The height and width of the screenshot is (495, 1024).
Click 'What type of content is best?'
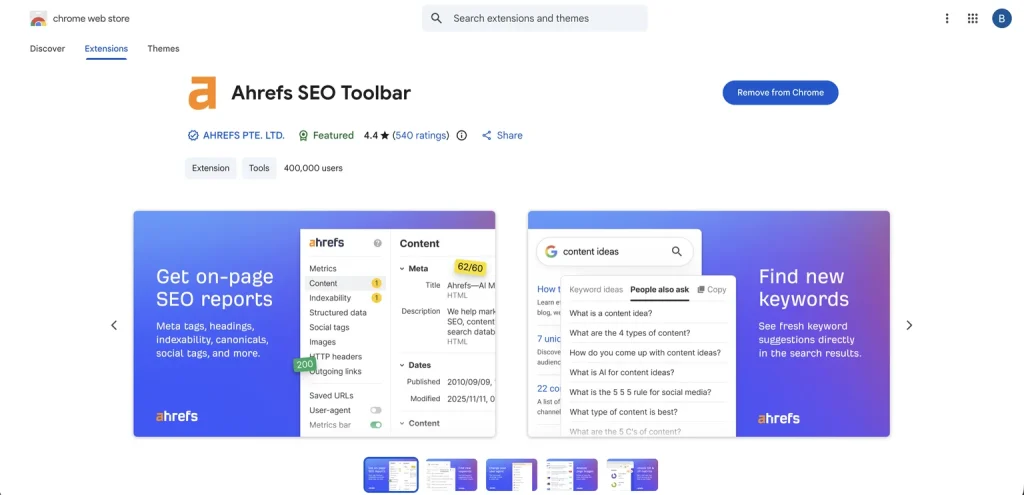point(623,412)
